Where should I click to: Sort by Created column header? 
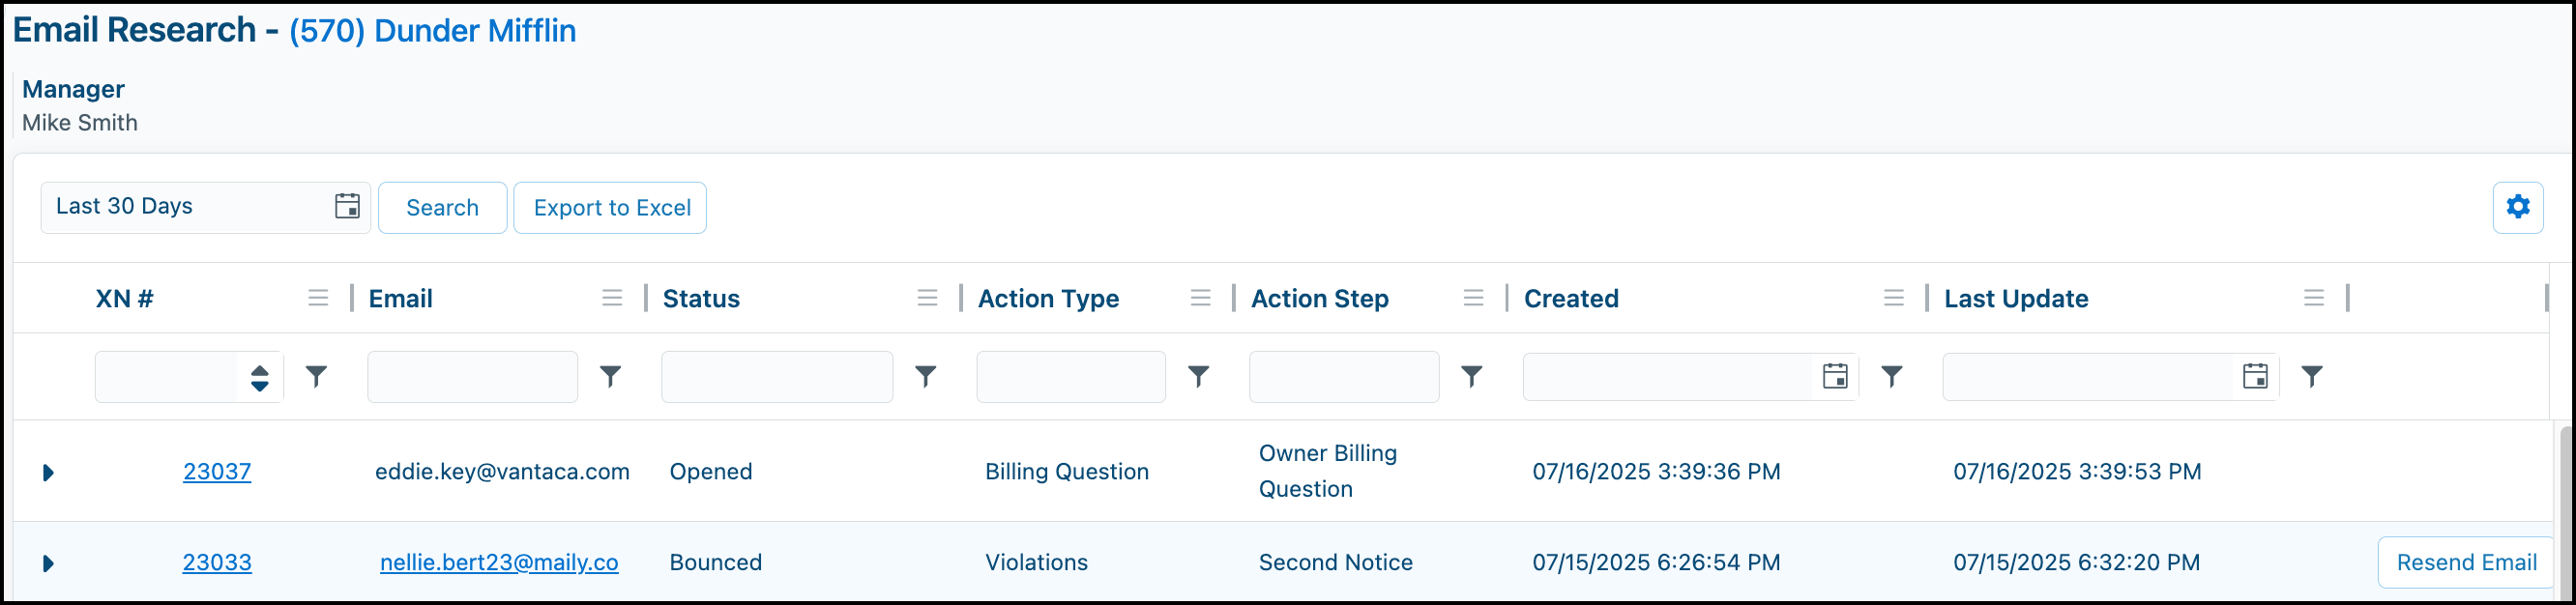pyautogui.click(x=1570, y=298)
